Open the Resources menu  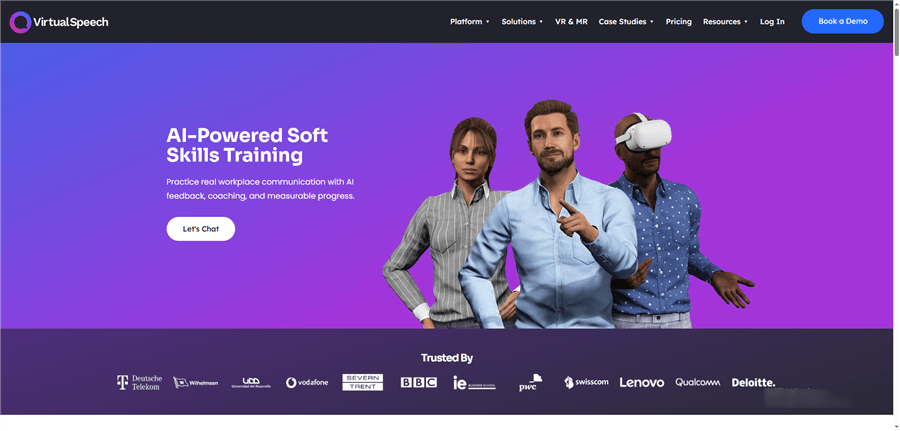click(721, 22)
